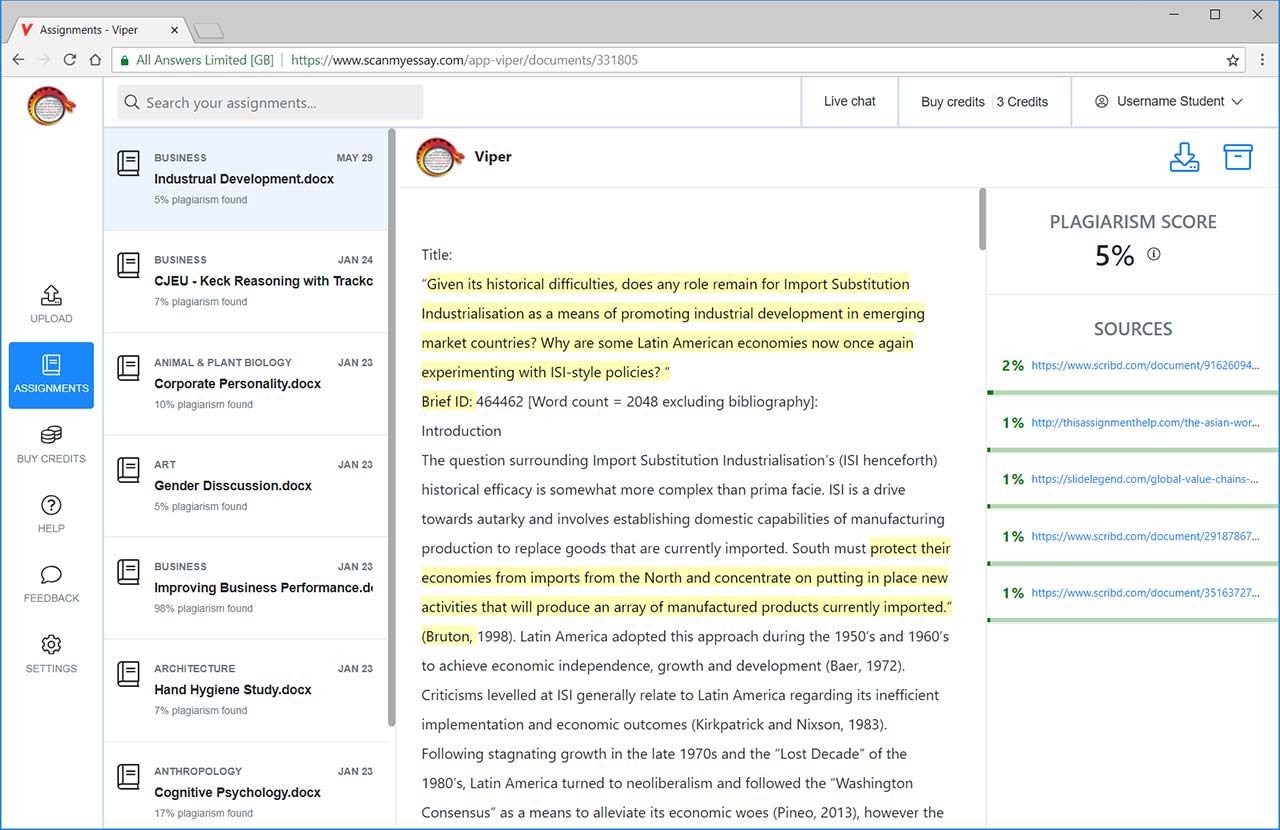
Task: Archive the document with the box icon
Action: 1238,156
